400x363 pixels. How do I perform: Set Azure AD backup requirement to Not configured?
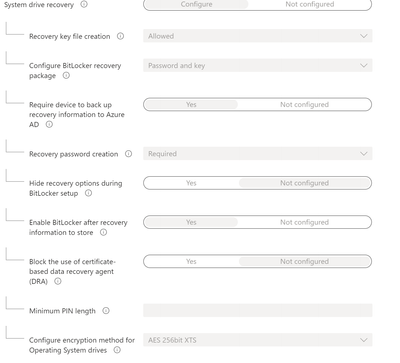pos(304,105)
